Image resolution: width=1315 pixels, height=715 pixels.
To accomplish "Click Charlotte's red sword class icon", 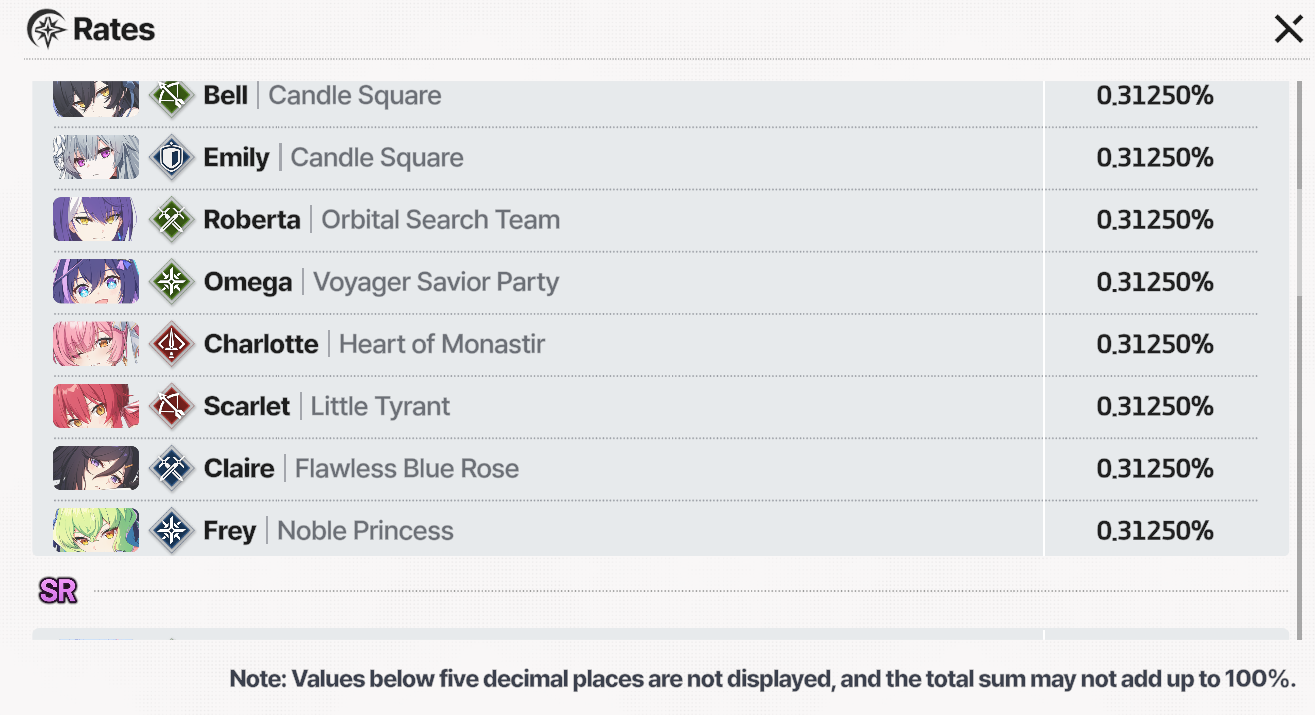I will 172,344.
